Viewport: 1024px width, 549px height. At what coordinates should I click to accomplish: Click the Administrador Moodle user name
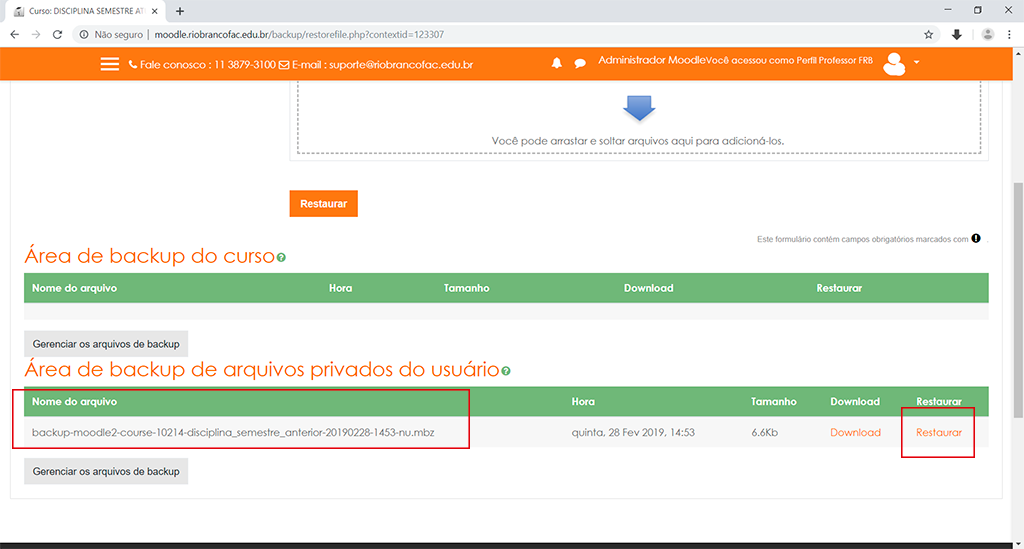coord(652,60)
